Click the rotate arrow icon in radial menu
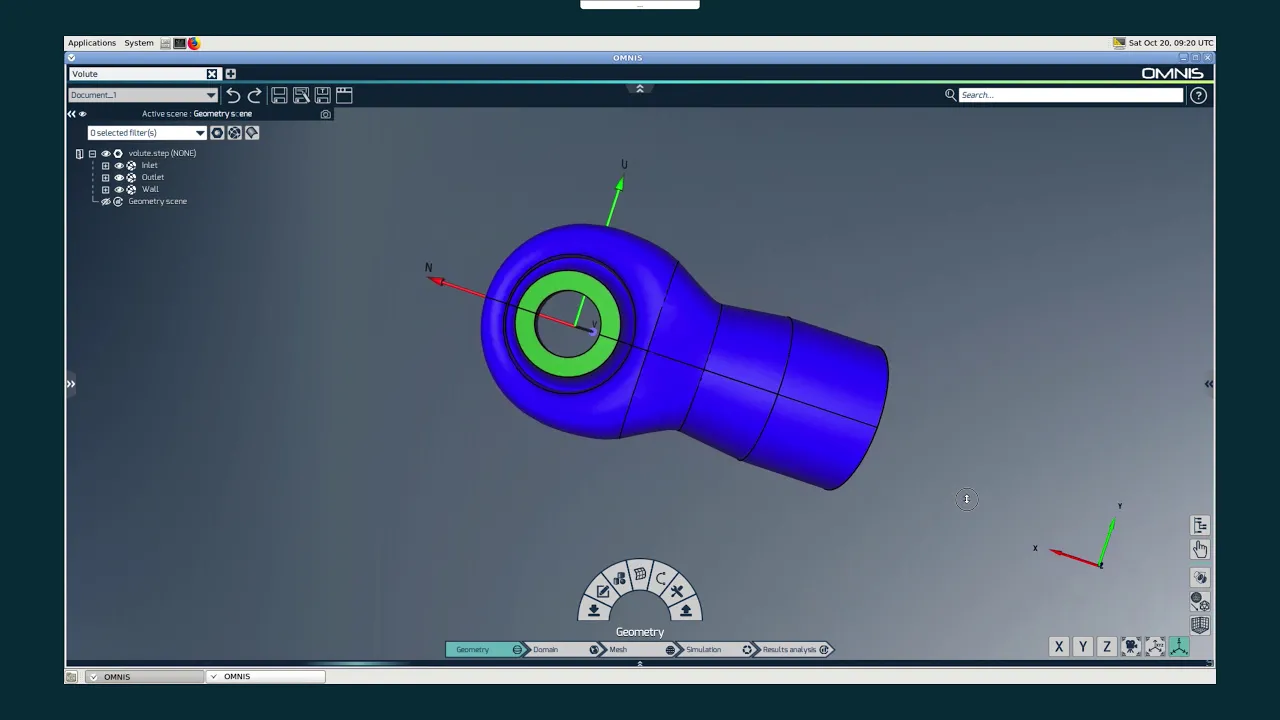 click(661, 578)
